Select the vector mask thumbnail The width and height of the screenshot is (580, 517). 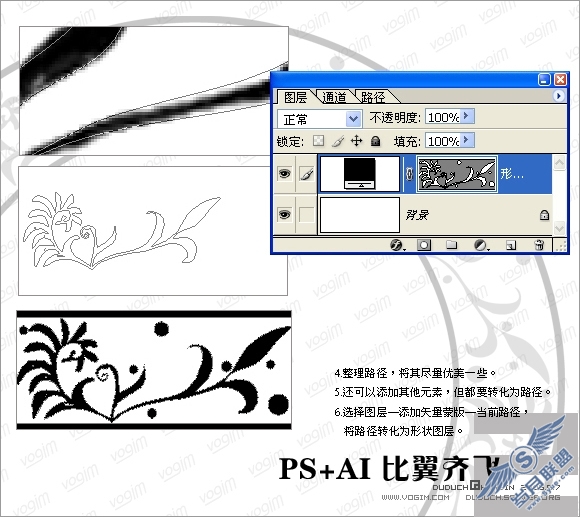[x=457, y=174]
